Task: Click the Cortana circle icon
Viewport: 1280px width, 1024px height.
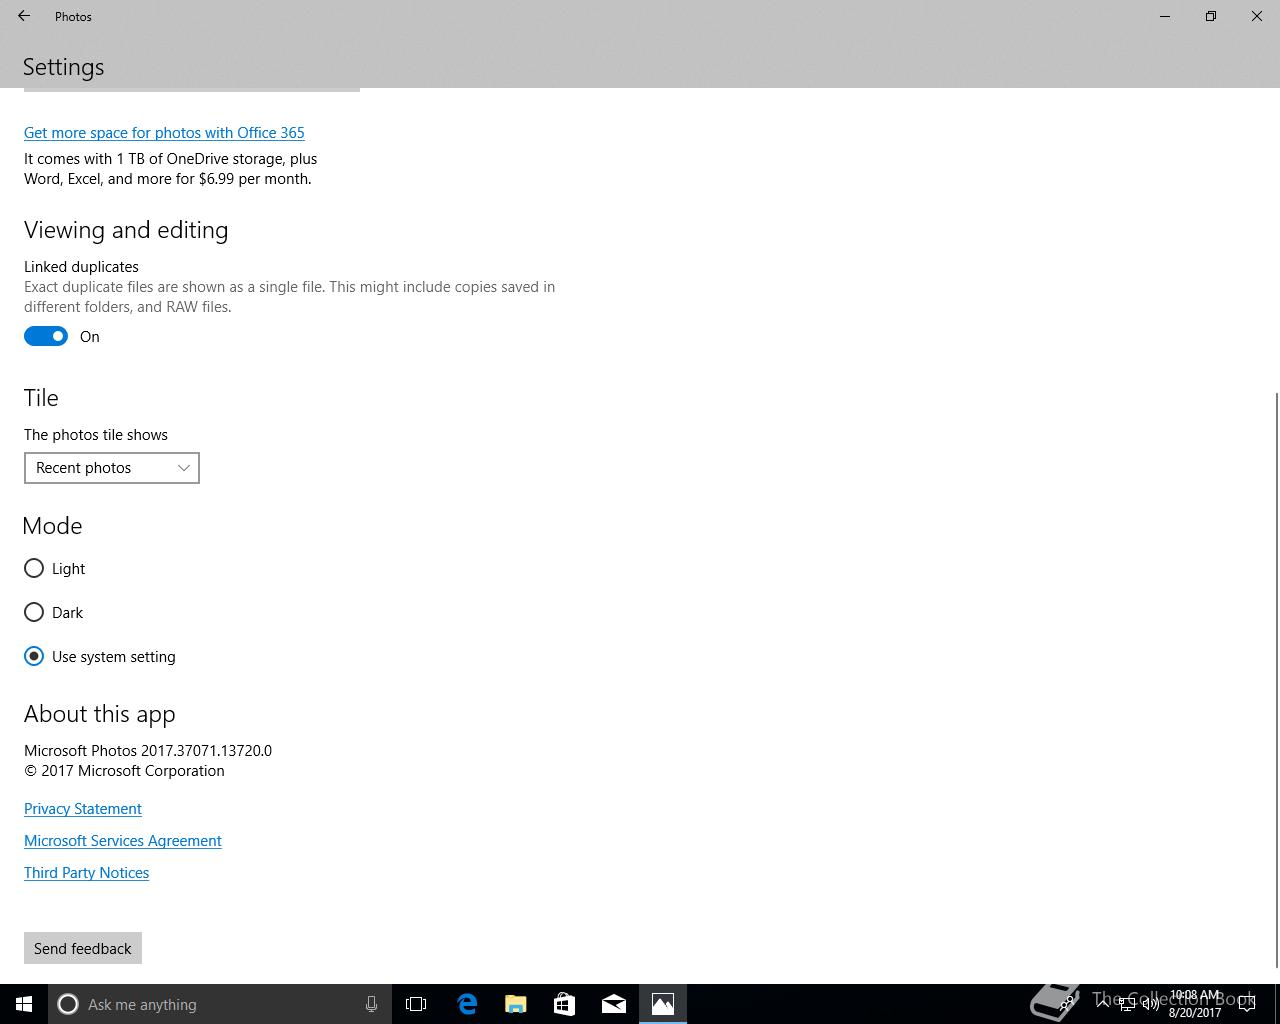Action: pos(68,1004)
